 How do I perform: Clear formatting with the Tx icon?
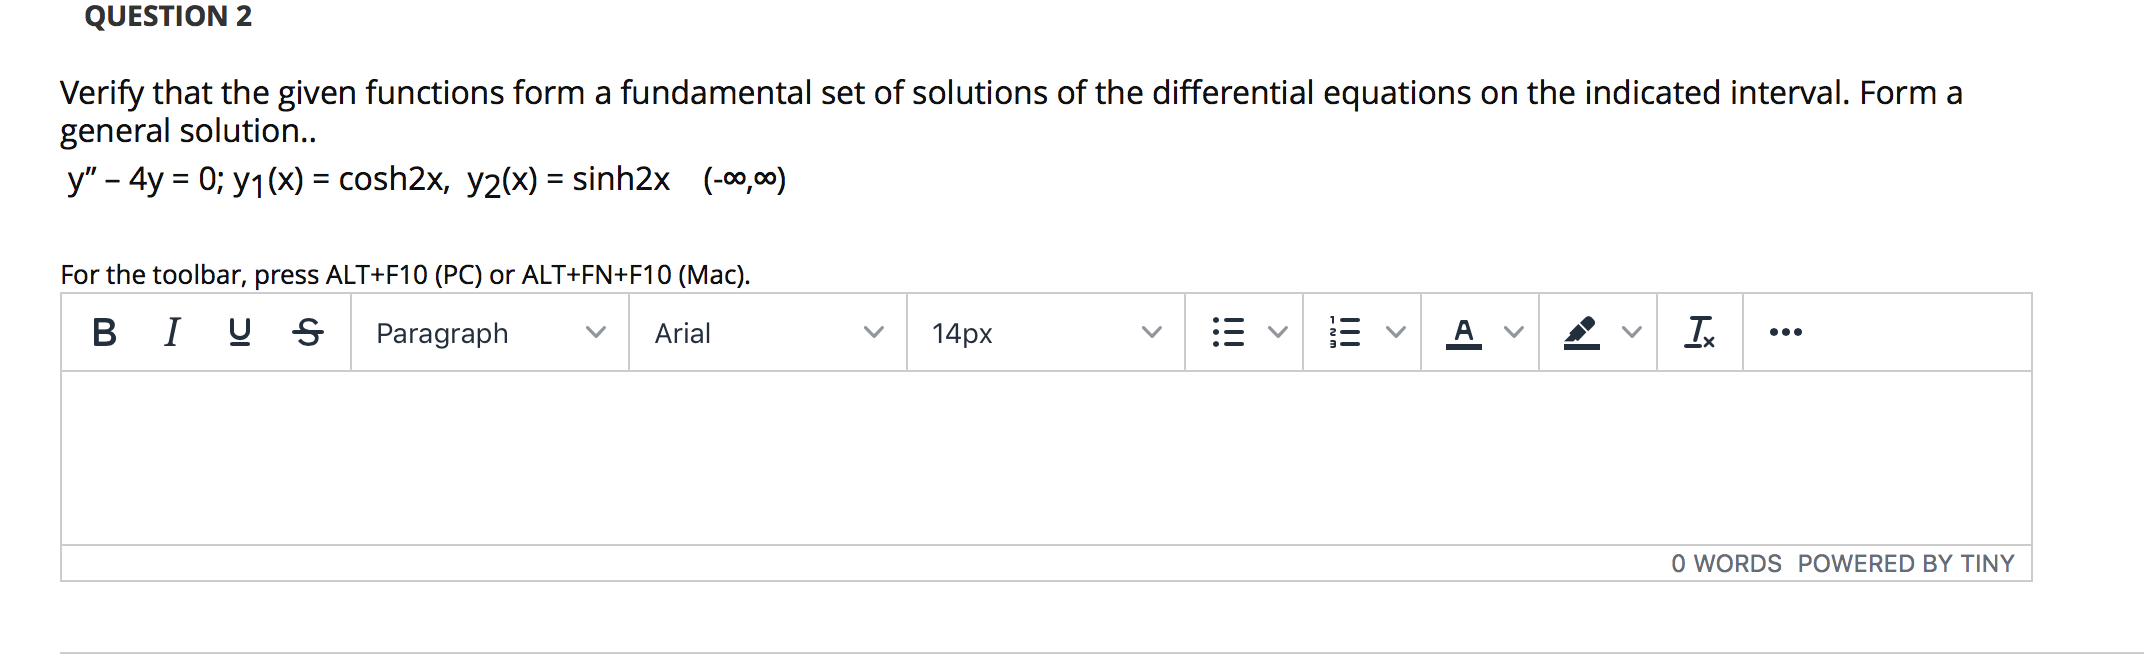coord(1700,333)
